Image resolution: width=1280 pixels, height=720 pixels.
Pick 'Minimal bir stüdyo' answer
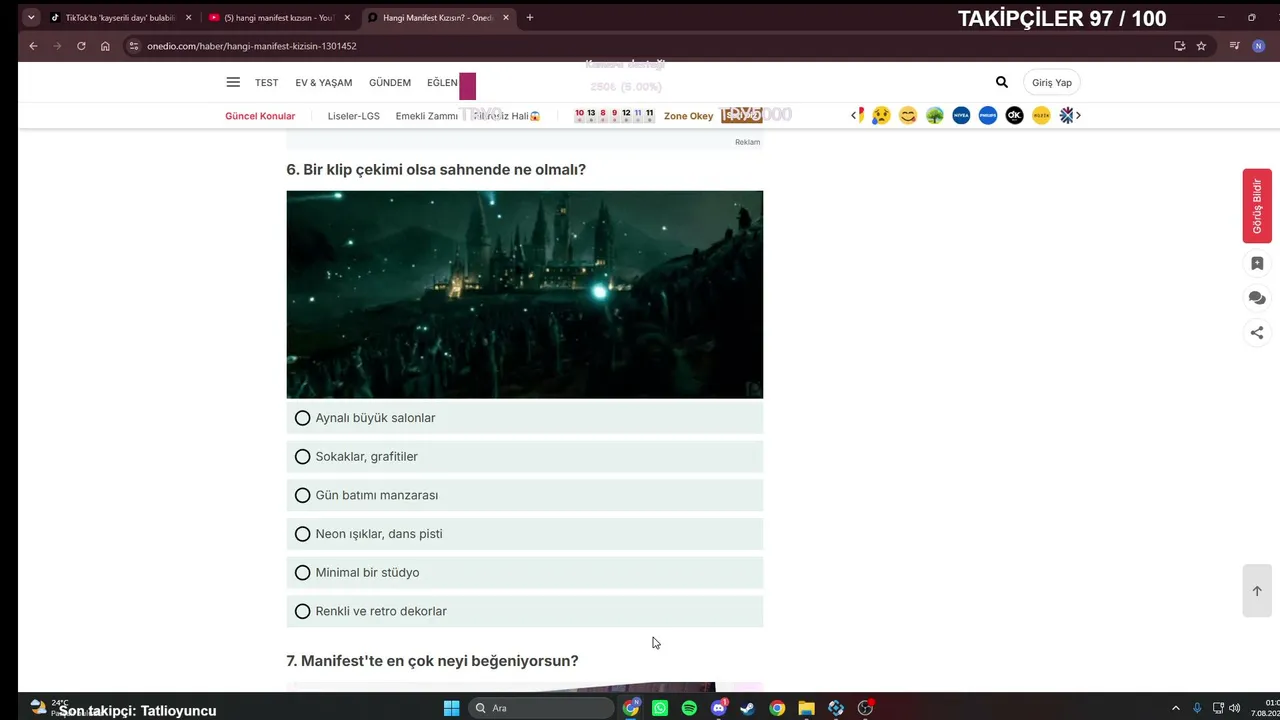point(524,573)
